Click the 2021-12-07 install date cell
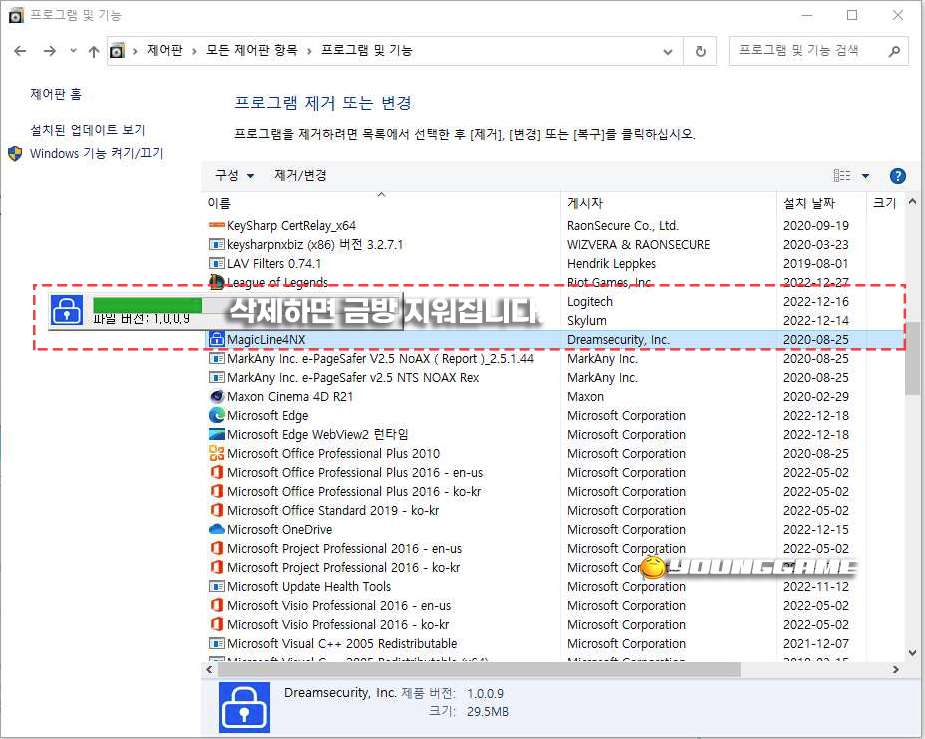925x739 pixels. 815,643
